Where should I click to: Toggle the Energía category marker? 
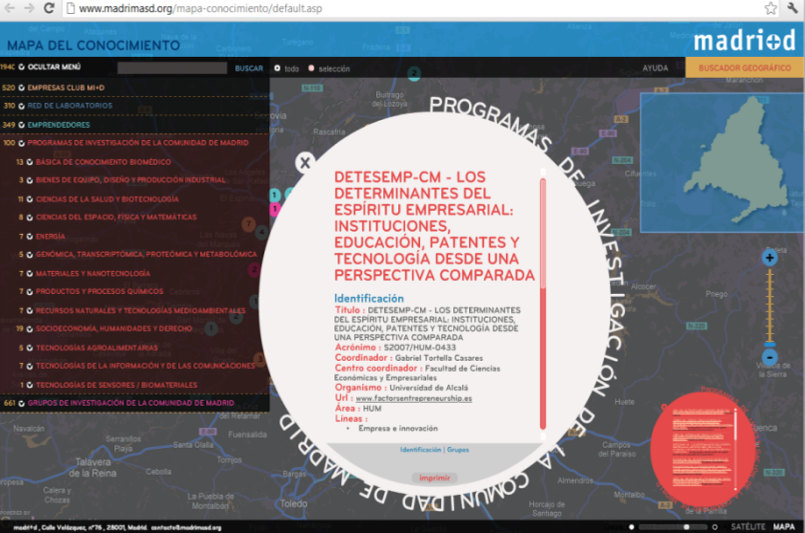tap(29, 237)
